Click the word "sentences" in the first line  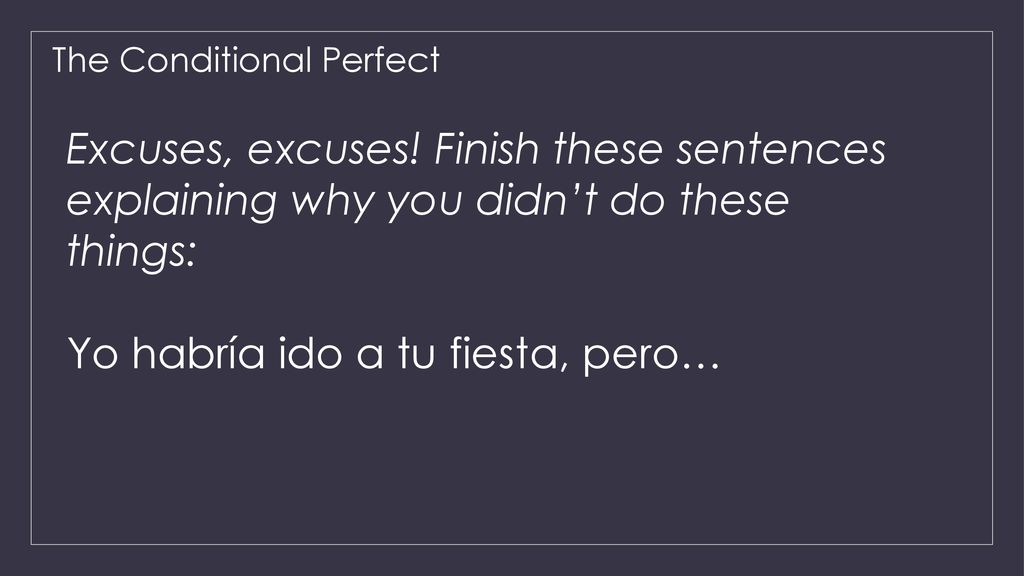coord(781,149)
